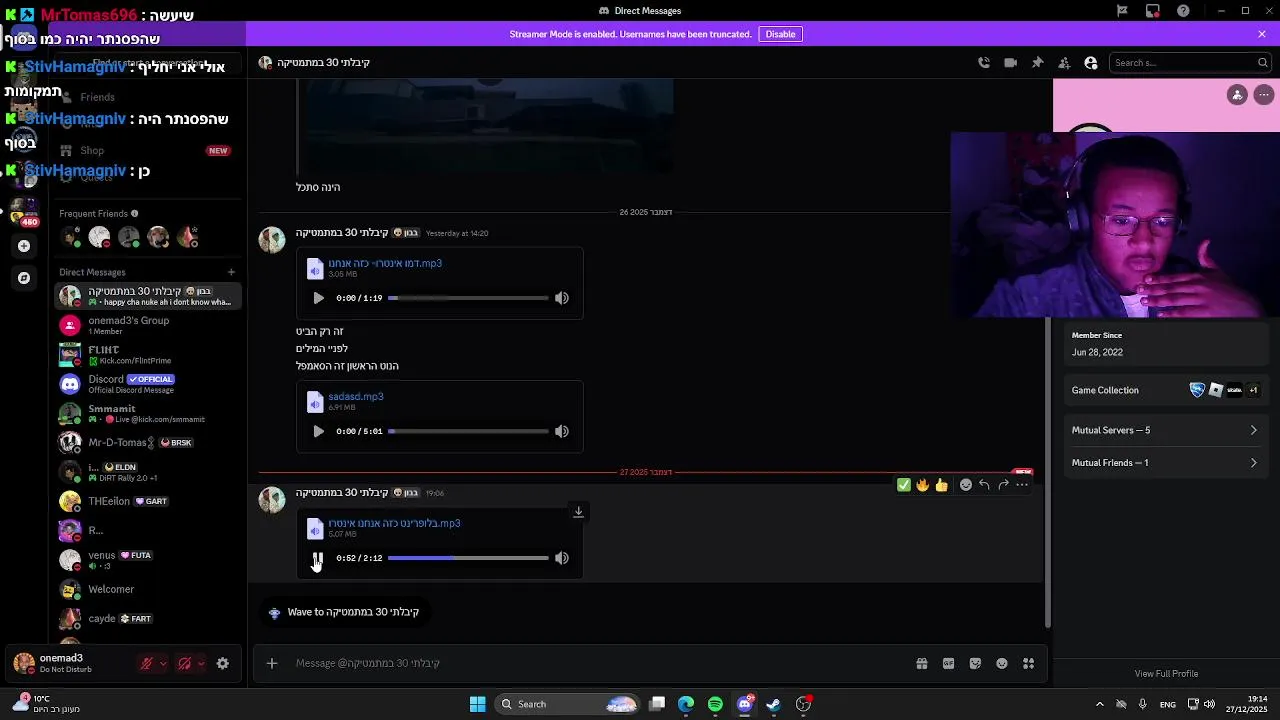The width and height of the screenshot is (1280, 720).
Task: Play the 1:19 mp3 audio file
Action: point(318,298)
